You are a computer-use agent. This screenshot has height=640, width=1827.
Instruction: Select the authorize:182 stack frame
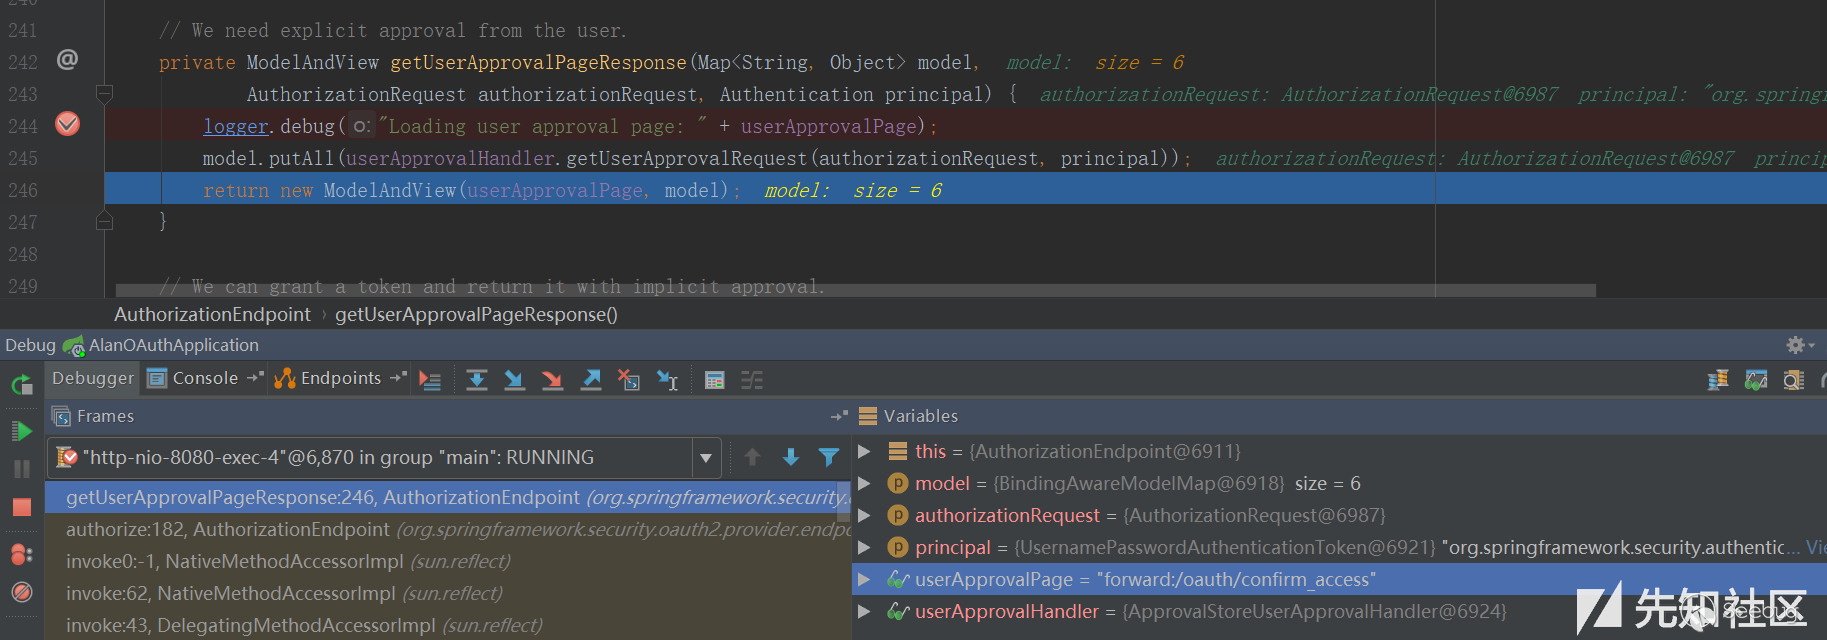tap(227, 529)
